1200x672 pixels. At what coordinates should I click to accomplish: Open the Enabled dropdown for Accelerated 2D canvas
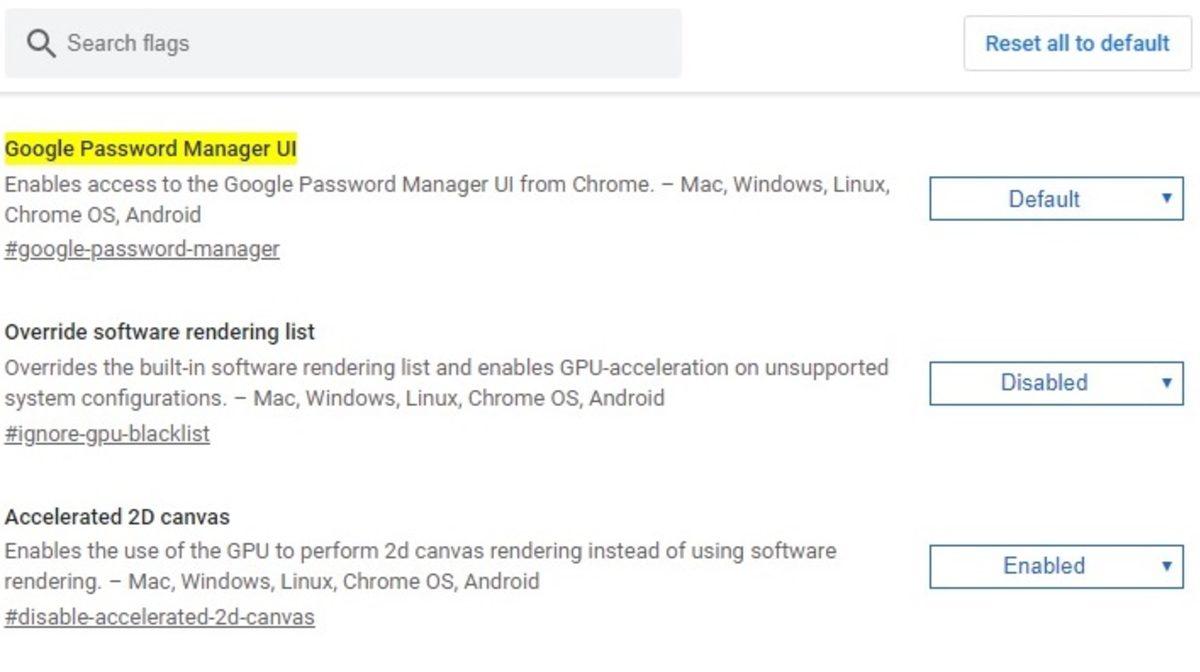(1055, 566)
